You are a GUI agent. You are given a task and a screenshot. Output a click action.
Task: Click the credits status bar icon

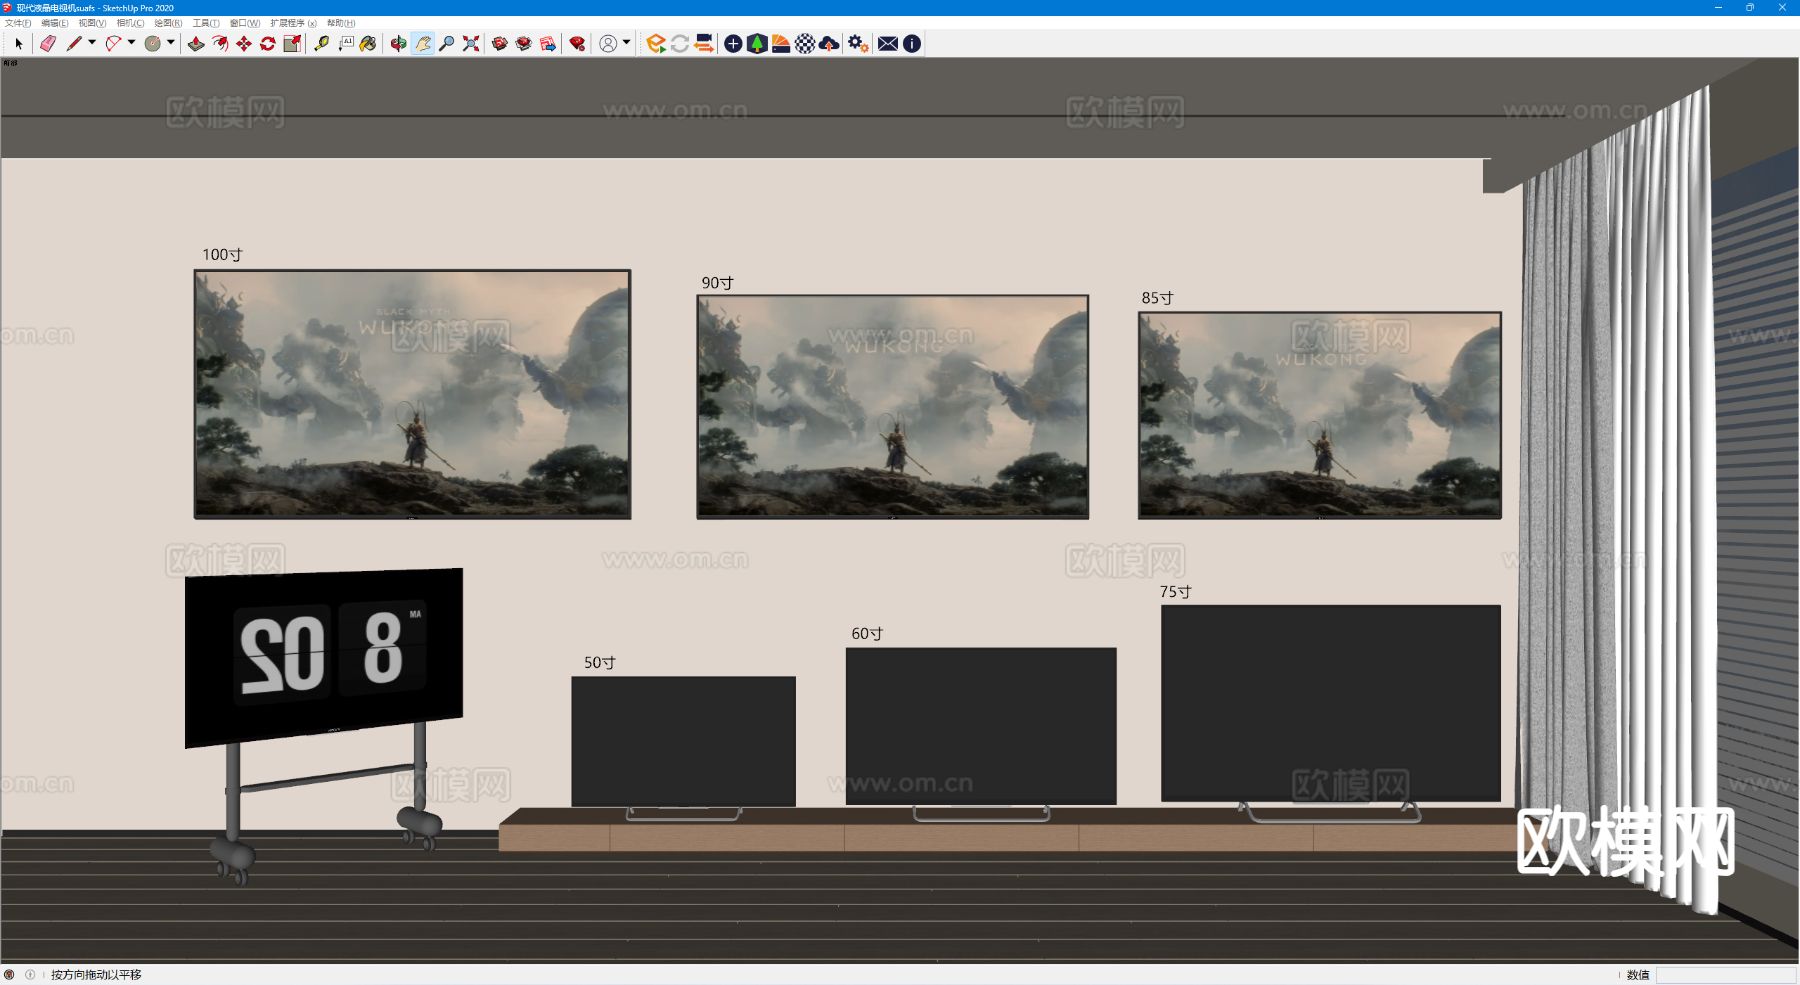(x=30, y=975)
